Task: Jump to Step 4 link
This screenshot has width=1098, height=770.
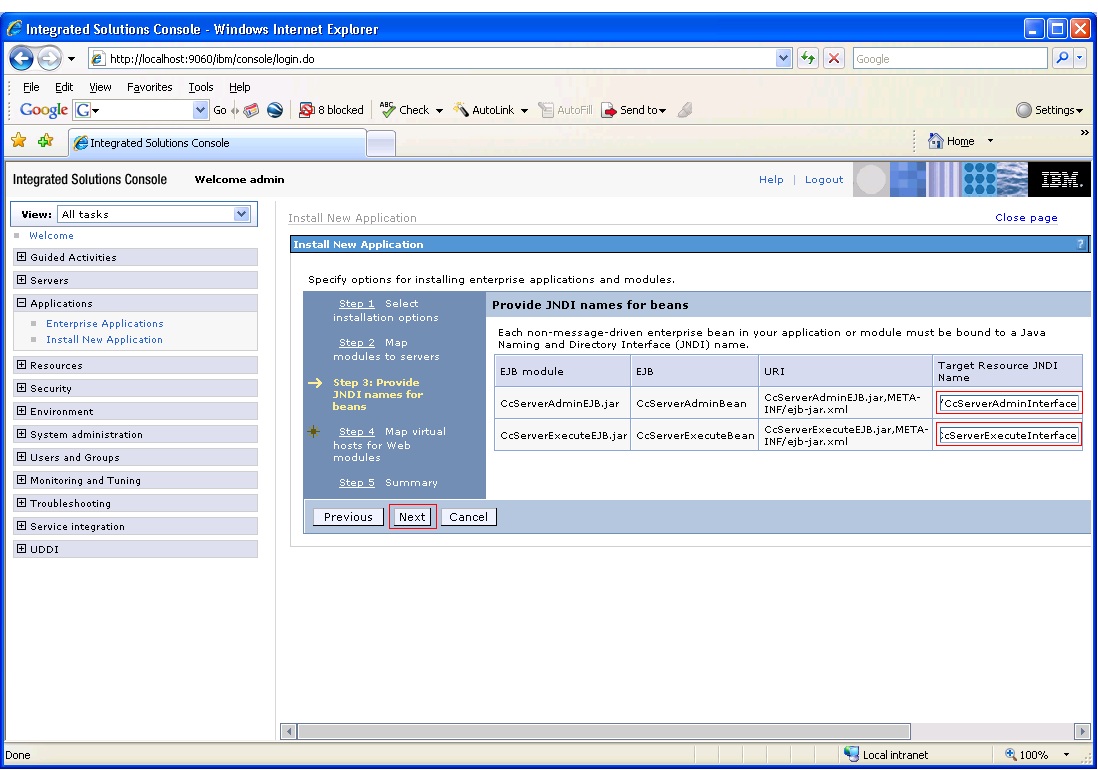Action: click(356, 431)
